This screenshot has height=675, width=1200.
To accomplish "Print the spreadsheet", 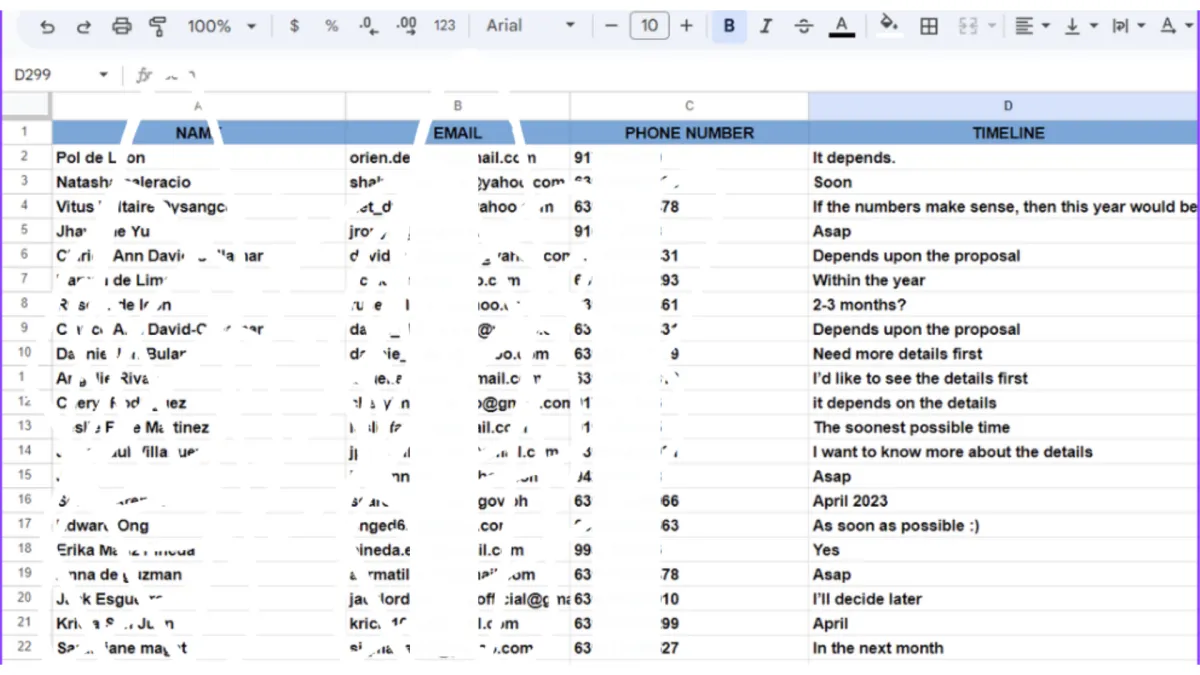I will click(121, 26).
